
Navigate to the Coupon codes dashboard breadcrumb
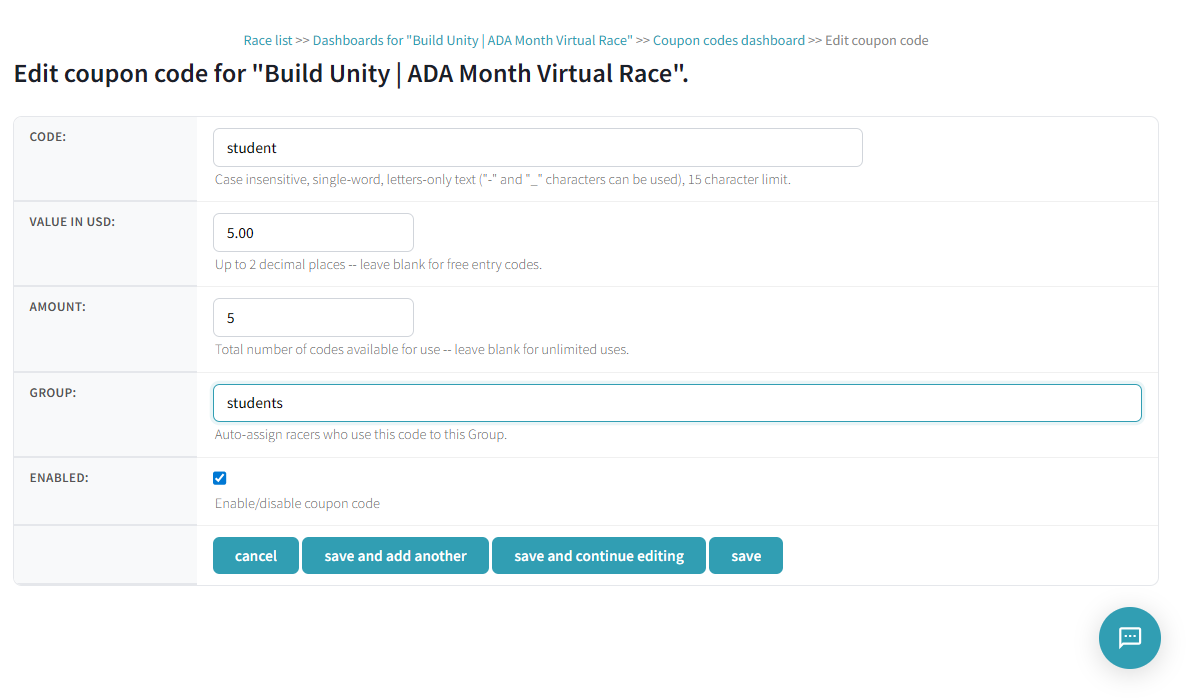point(728,40)
